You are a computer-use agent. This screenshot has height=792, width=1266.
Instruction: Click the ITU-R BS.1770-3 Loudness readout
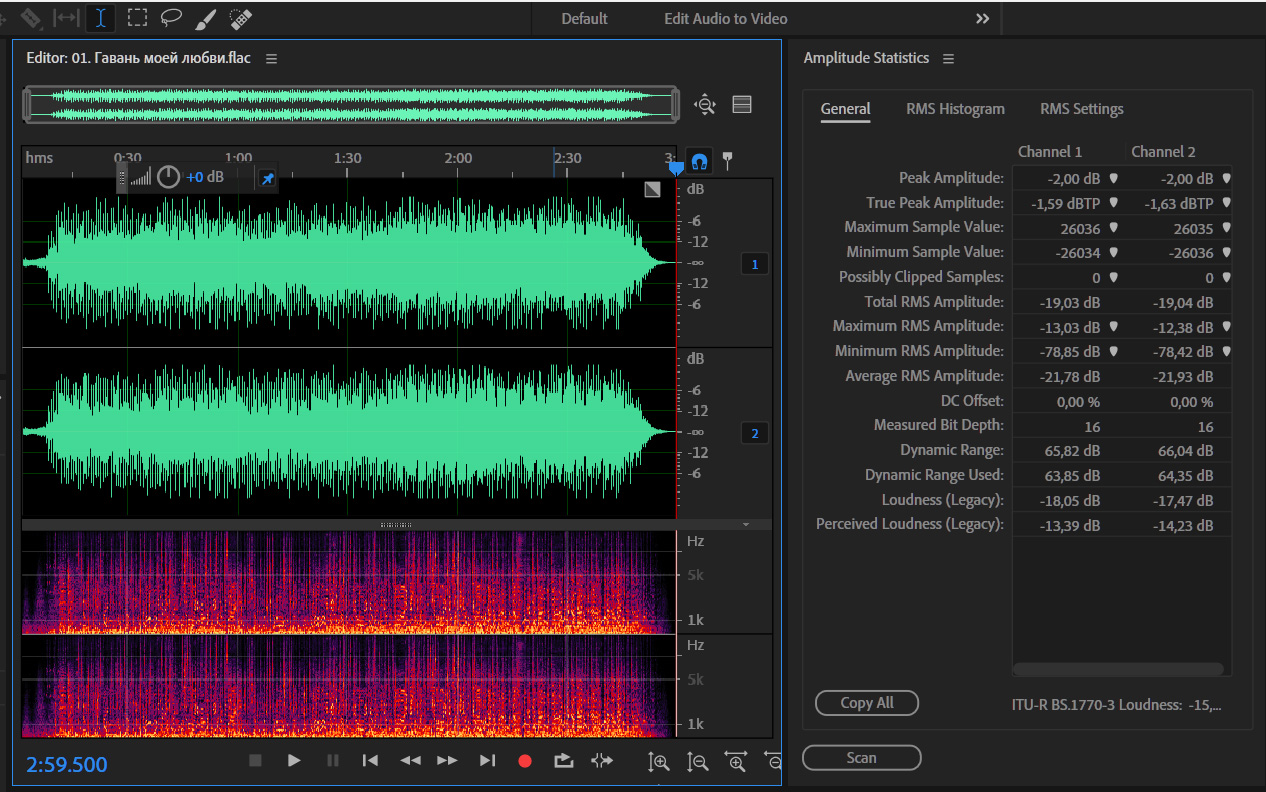click(x=1117, y=705)
